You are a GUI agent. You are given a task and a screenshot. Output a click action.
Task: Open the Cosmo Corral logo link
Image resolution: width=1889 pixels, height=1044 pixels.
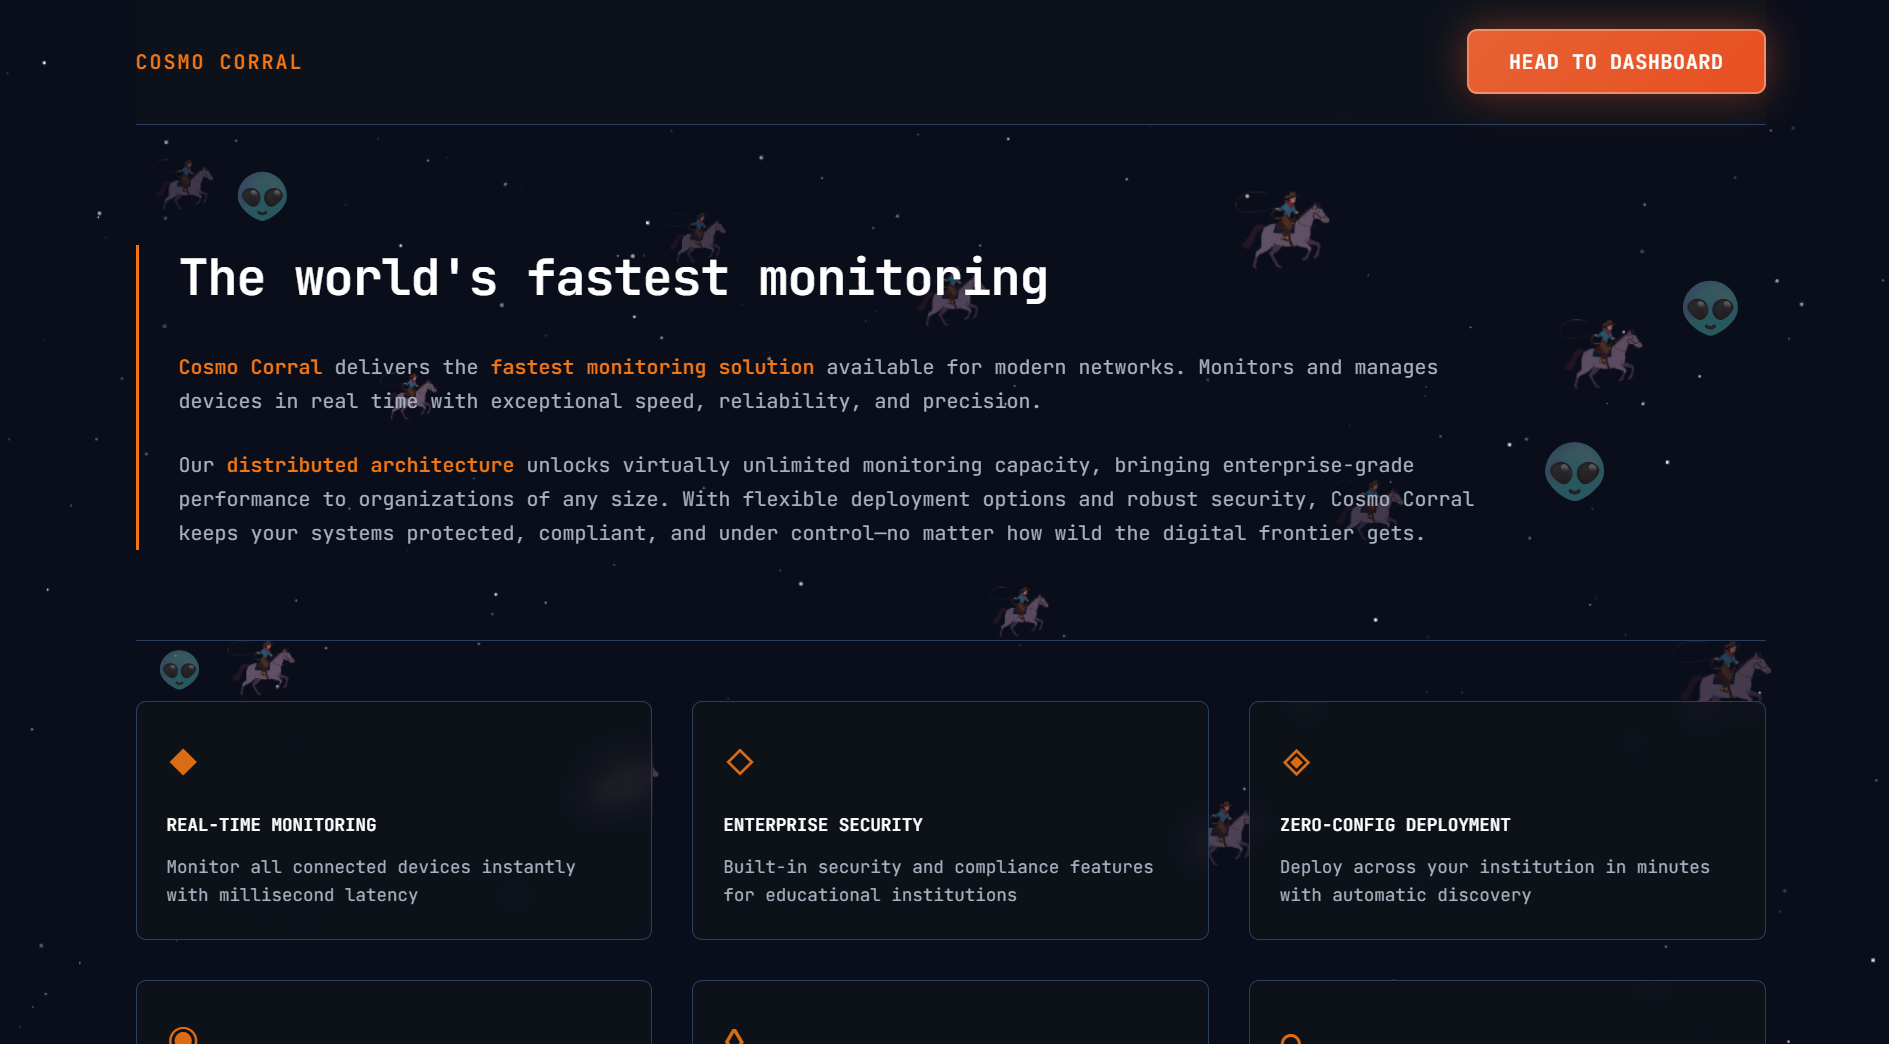tap(219, 62)
